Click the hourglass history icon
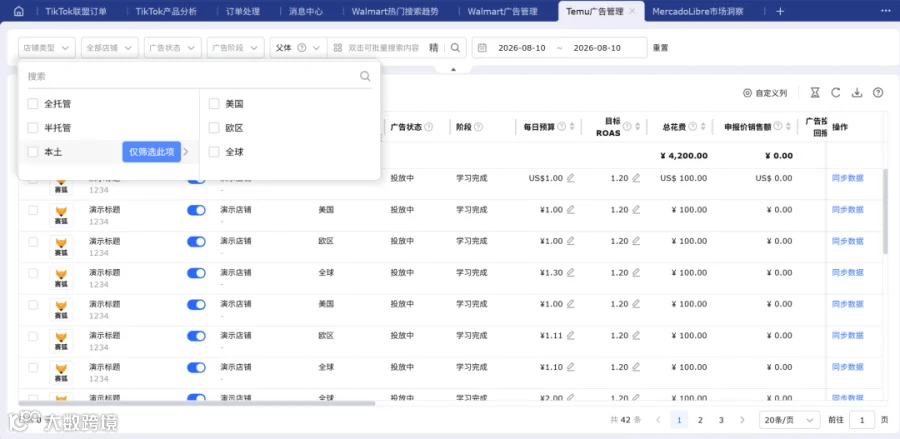 (x=814, y=92)
